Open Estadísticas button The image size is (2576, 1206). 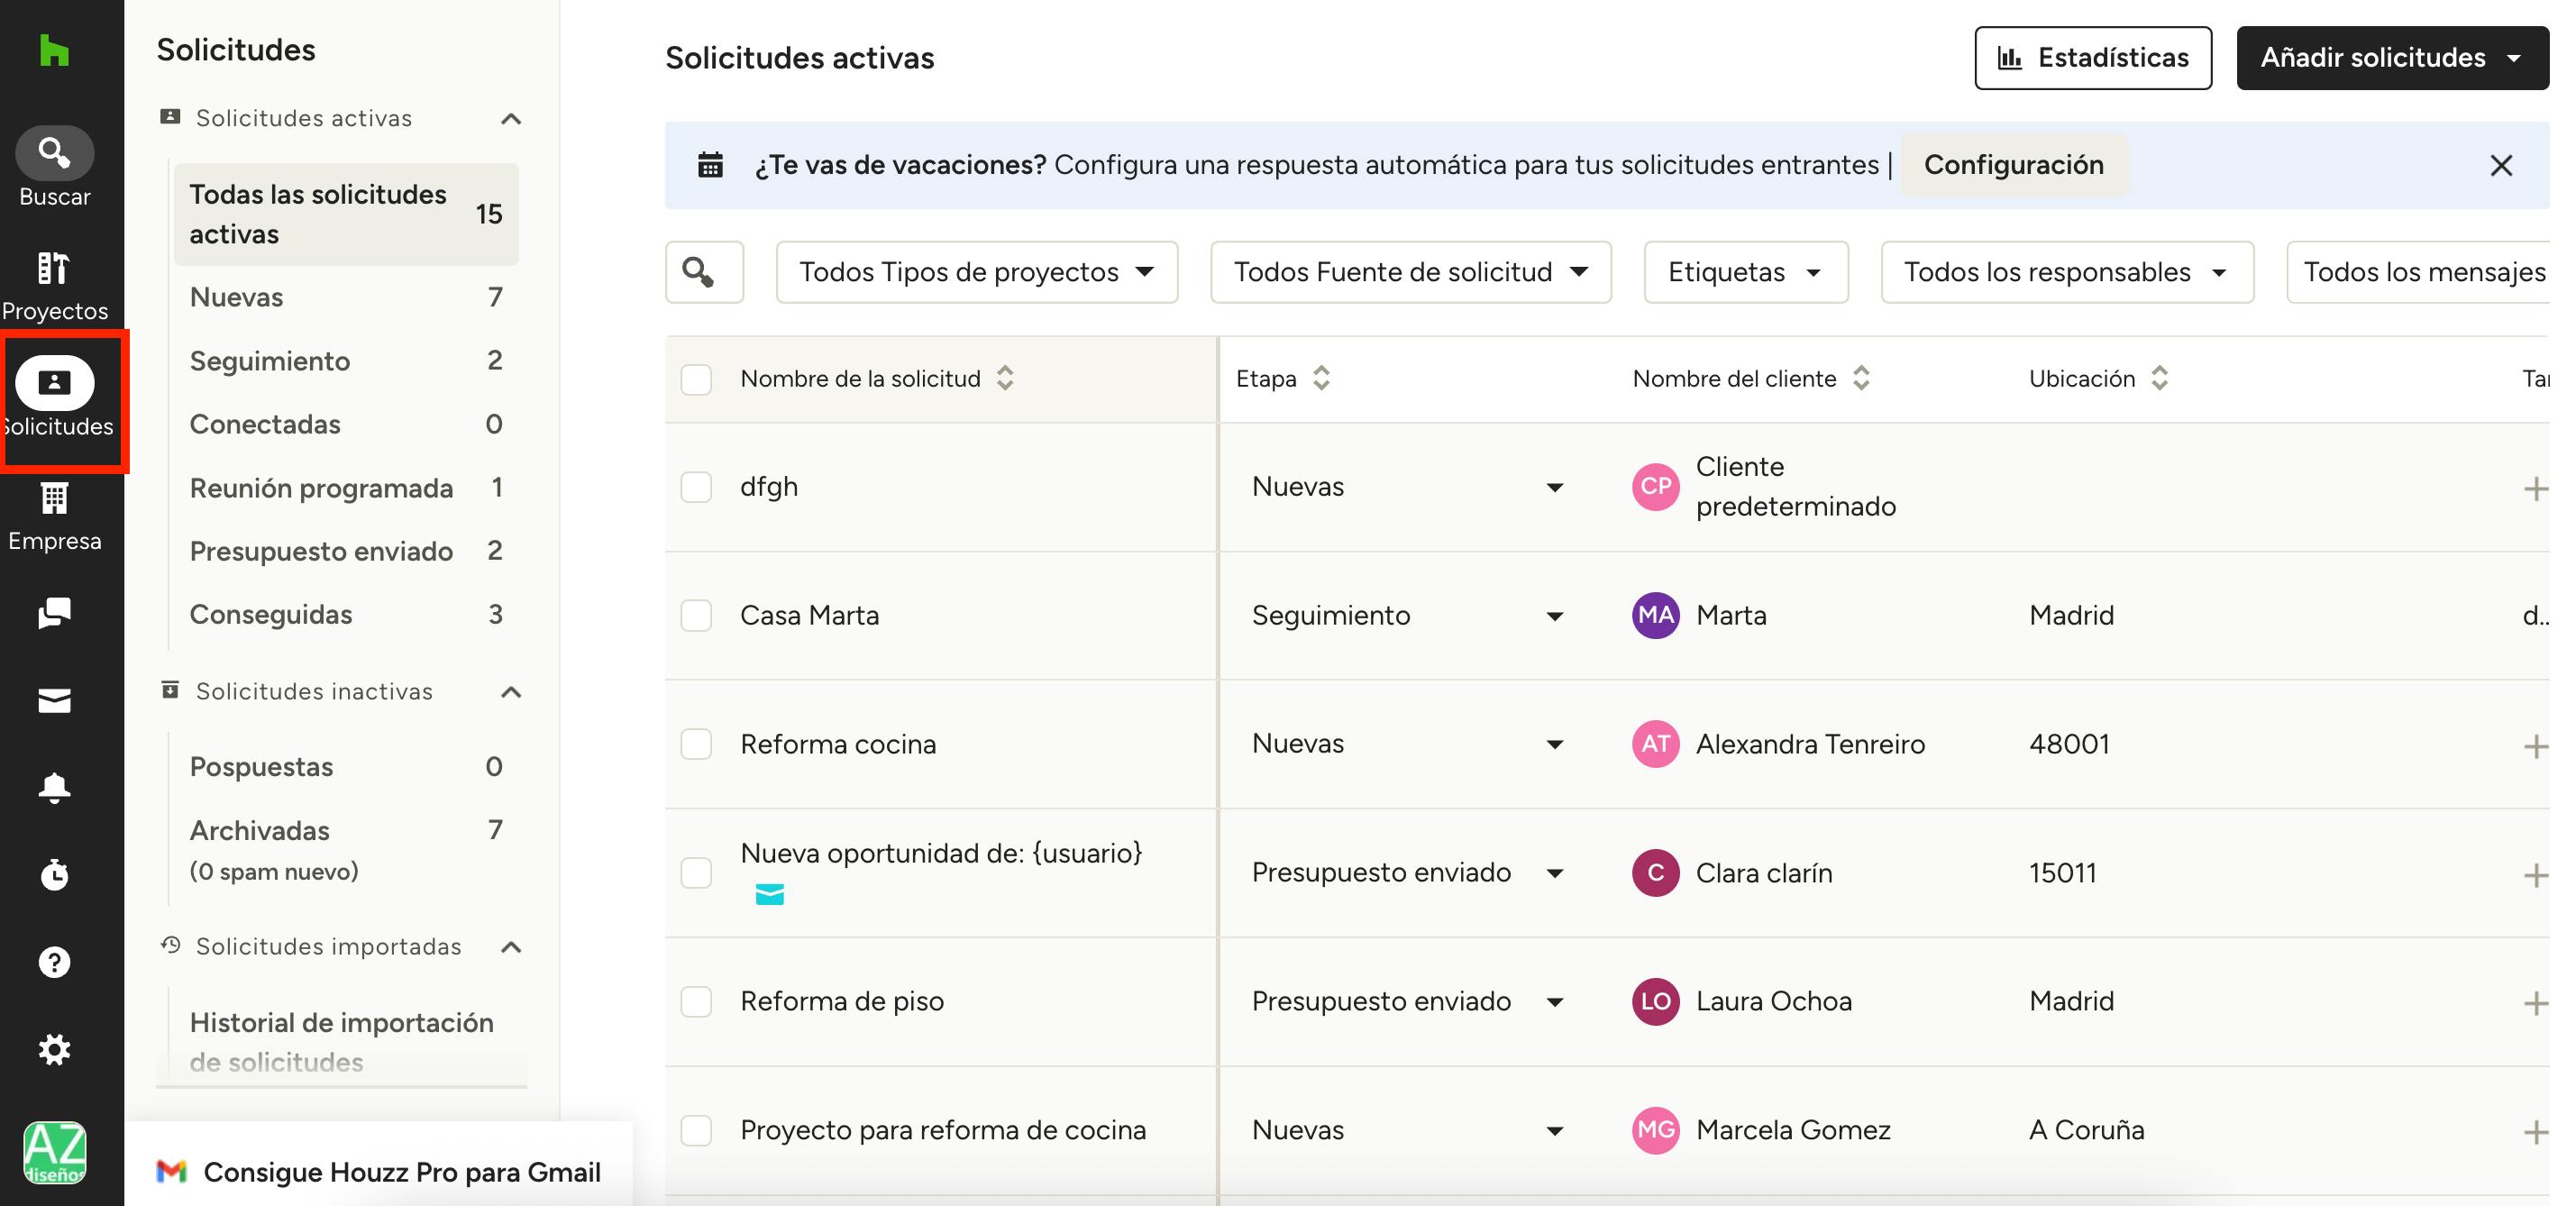tap(2092, 58)
